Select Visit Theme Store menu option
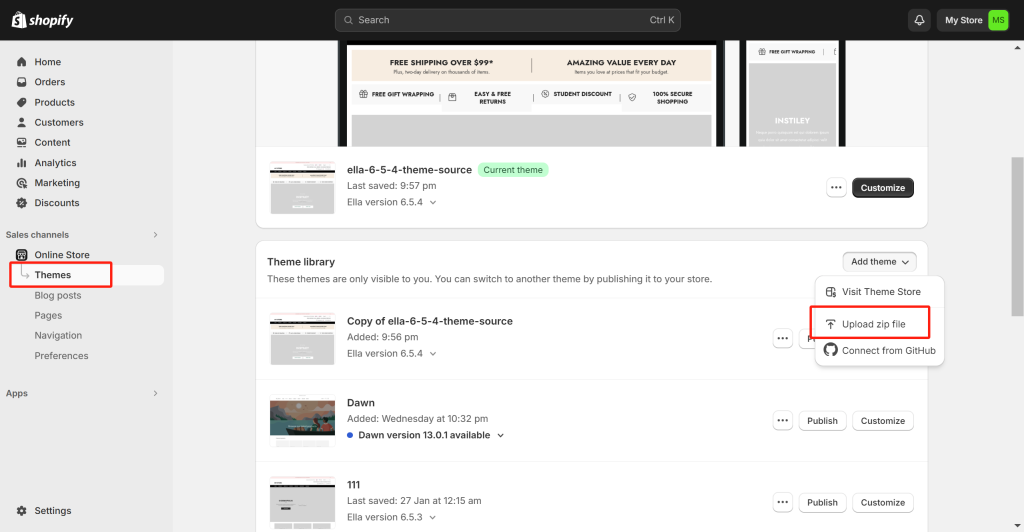1024x532 pixels. click(x=879, y=292)
